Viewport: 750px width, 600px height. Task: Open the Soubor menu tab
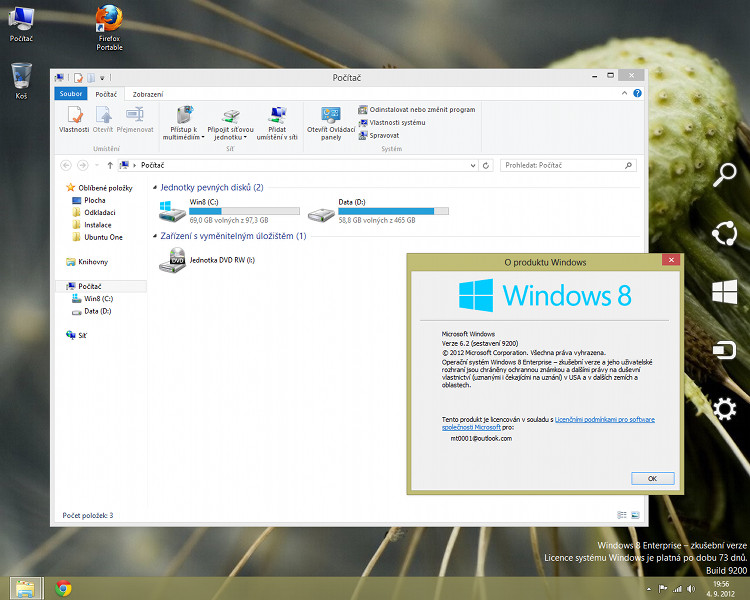[x=71, y=94]
